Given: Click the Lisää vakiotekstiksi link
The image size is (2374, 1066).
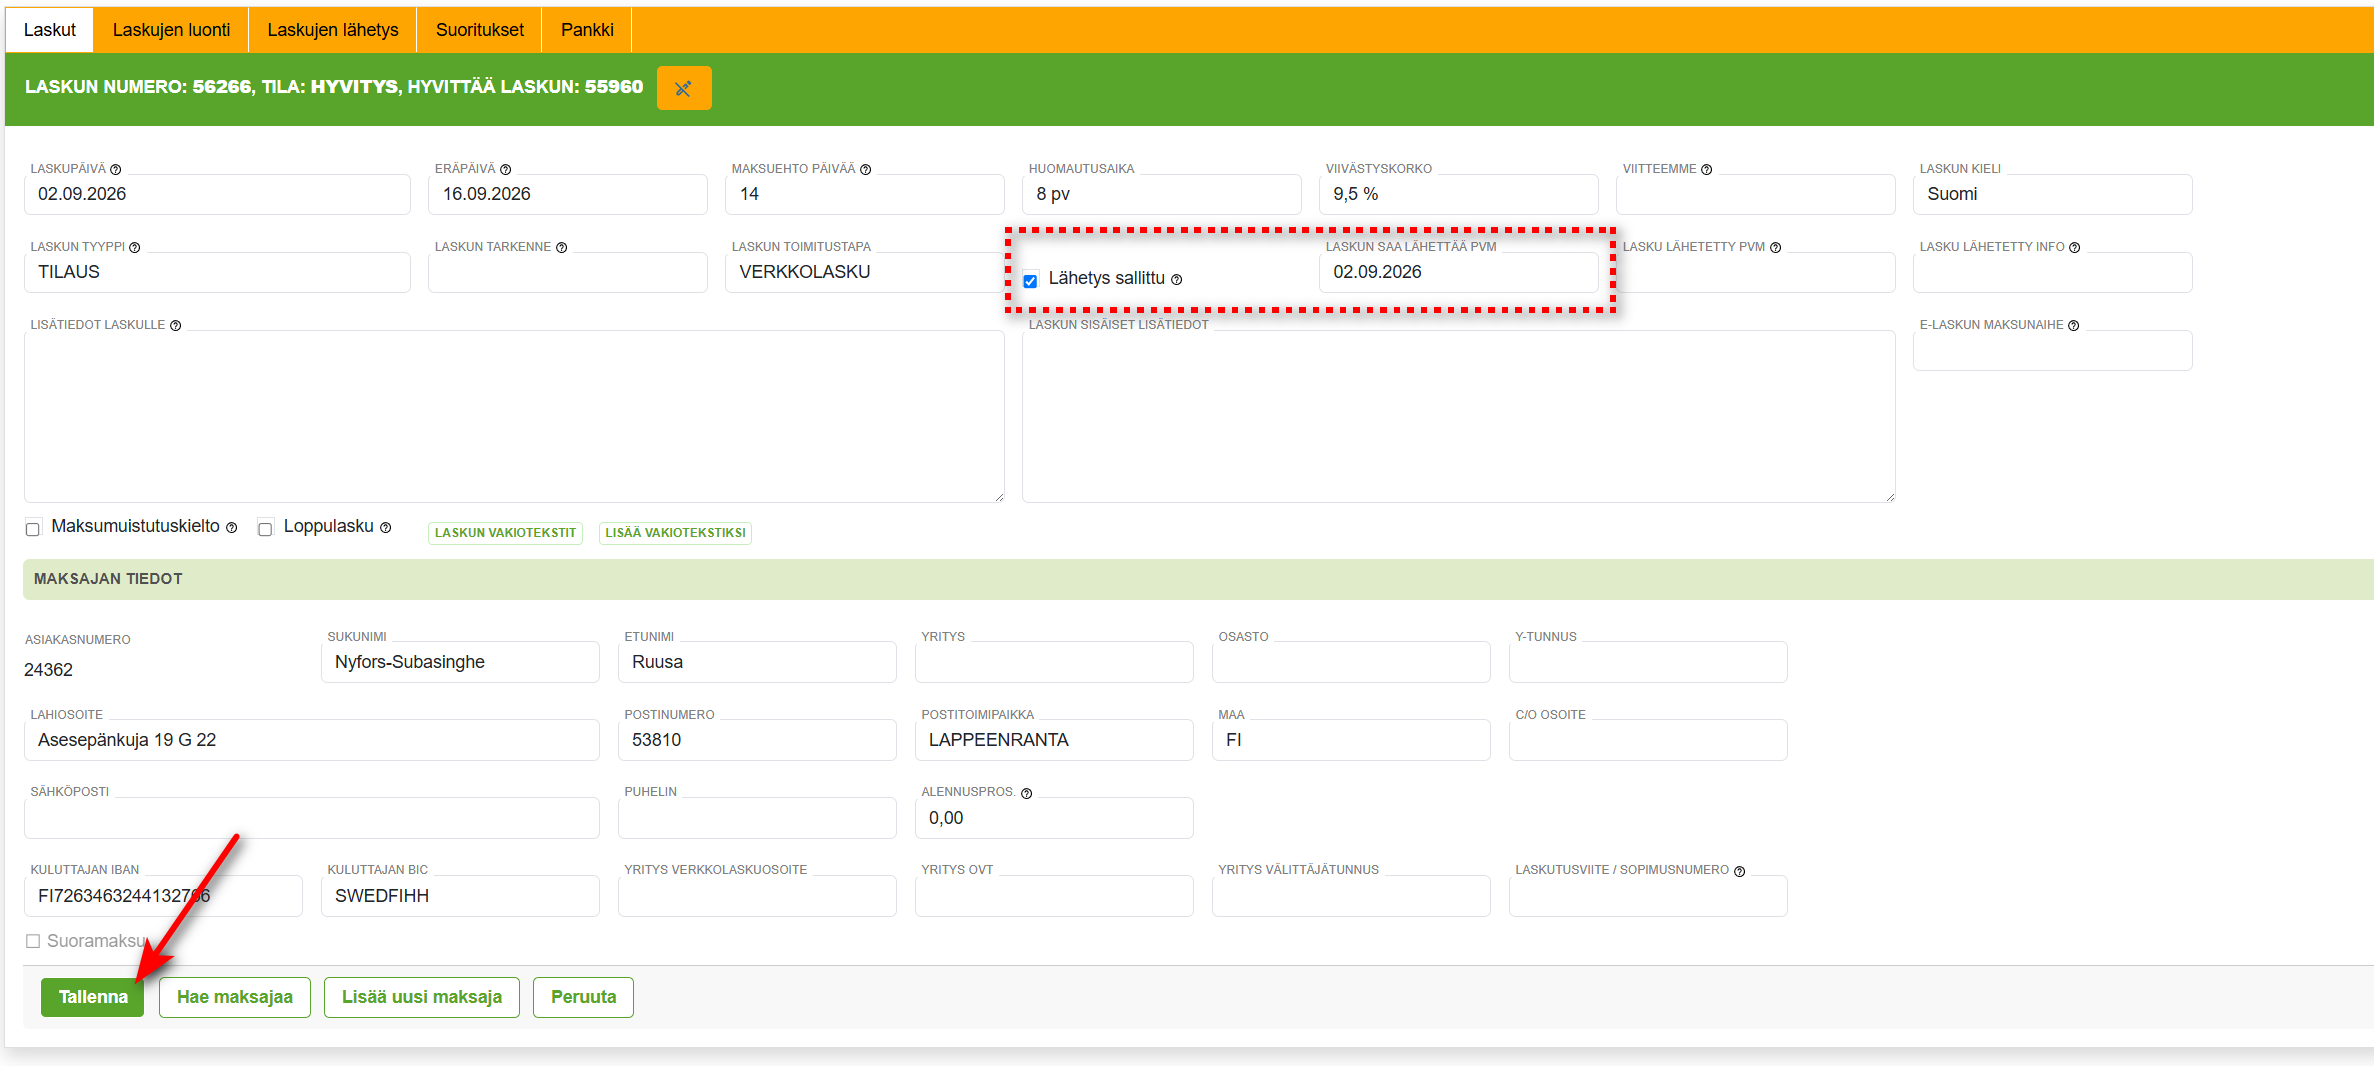Looking at the screenshot, I should 675,533.
